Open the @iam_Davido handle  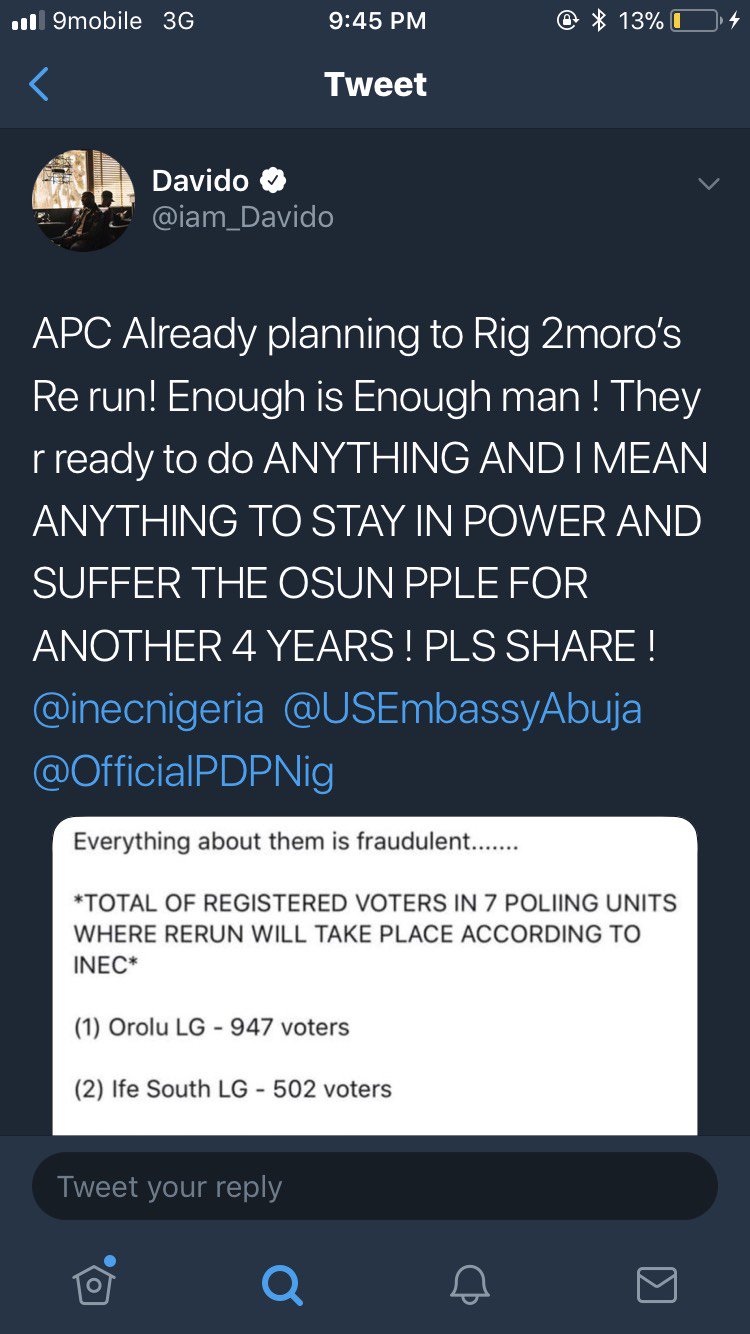pyautogui.click(x=243, y=217)
